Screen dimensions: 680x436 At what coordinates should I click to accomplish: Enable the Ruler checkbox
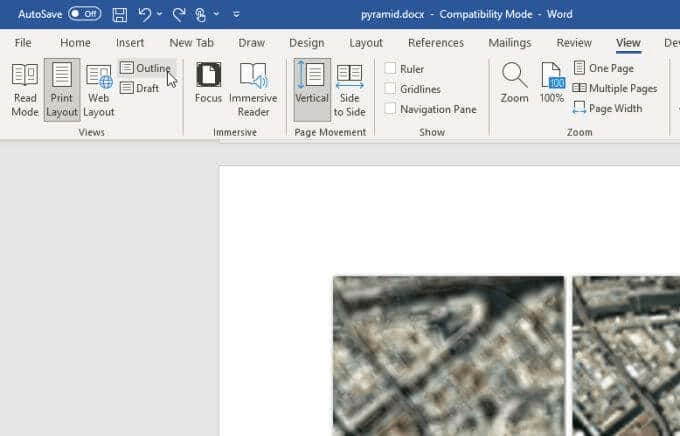pos(391,69)
